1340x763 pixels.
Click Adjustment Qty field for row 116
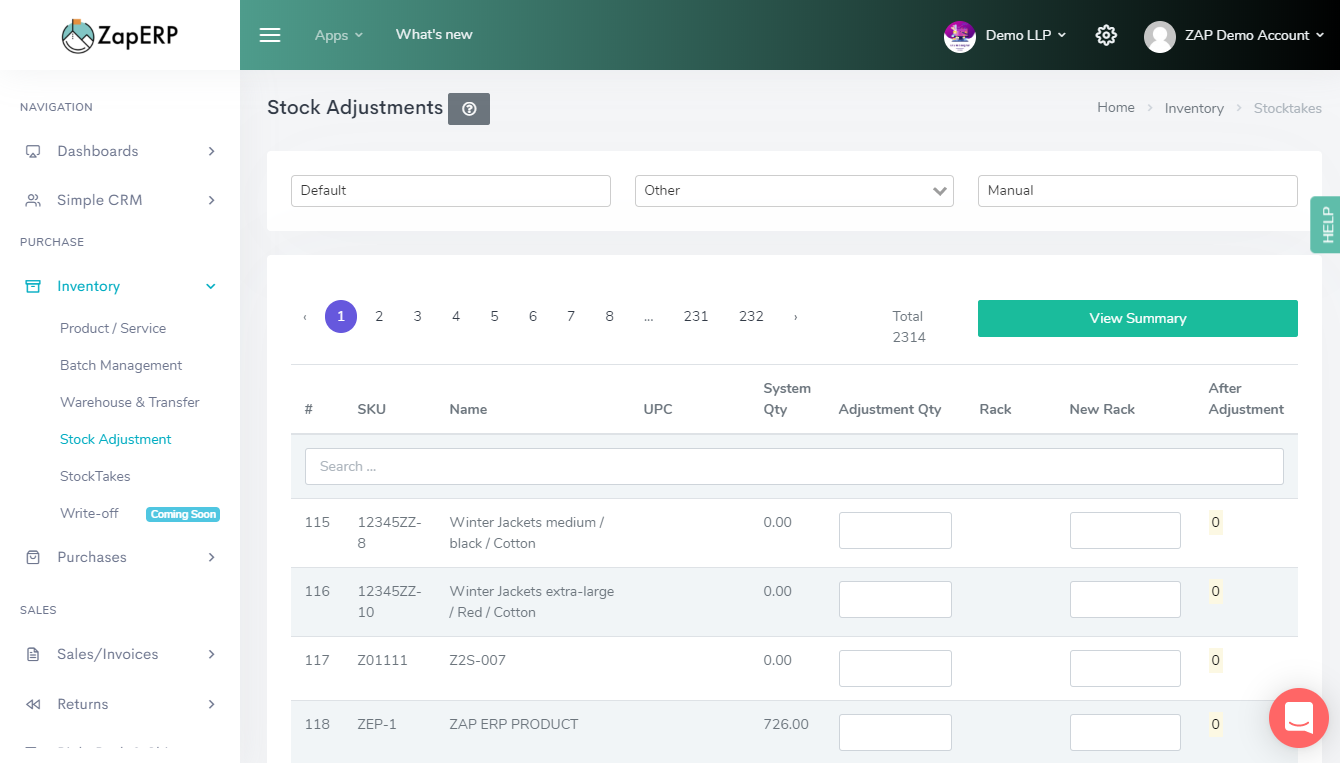[x=895, y=600]
